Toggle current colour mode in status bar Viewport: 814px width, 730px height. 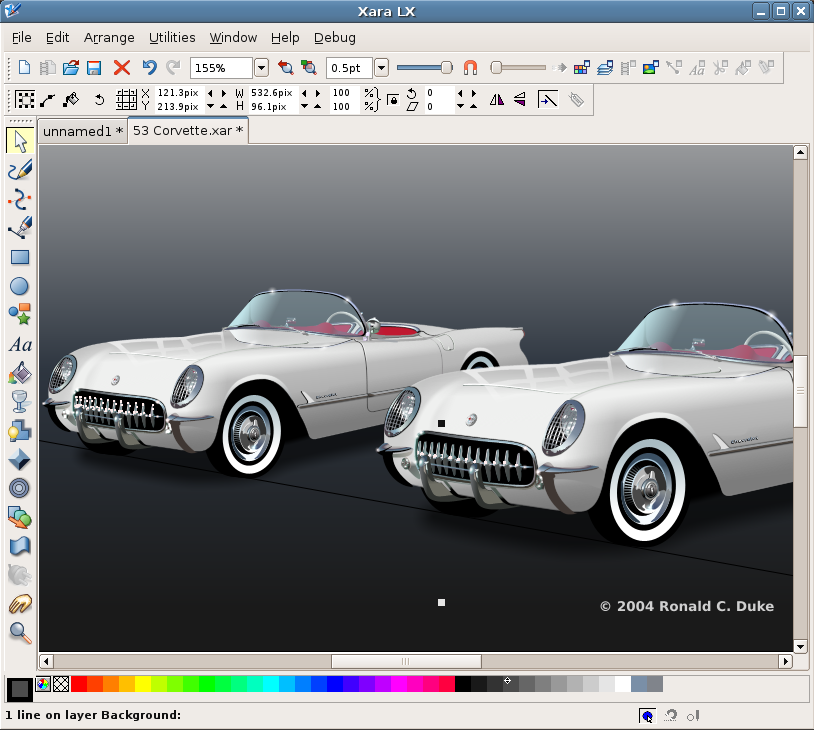[647, 716]
